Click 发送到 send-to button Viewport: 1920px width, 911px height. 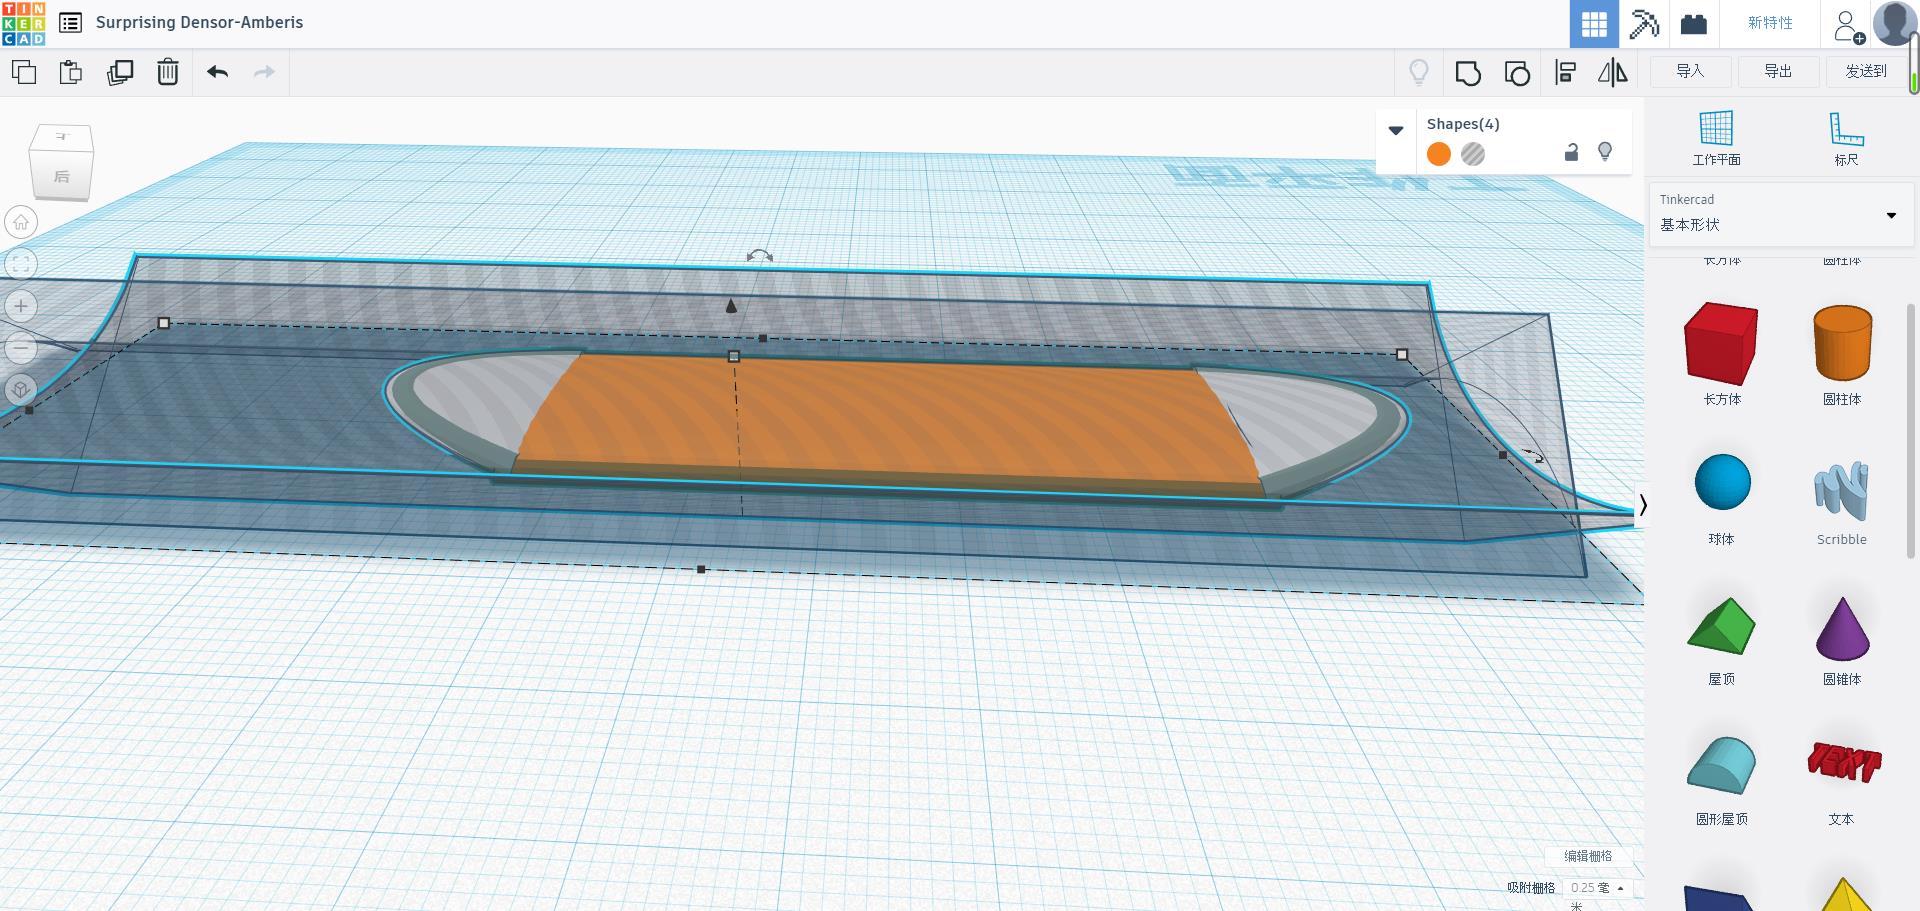point(1866,71)
